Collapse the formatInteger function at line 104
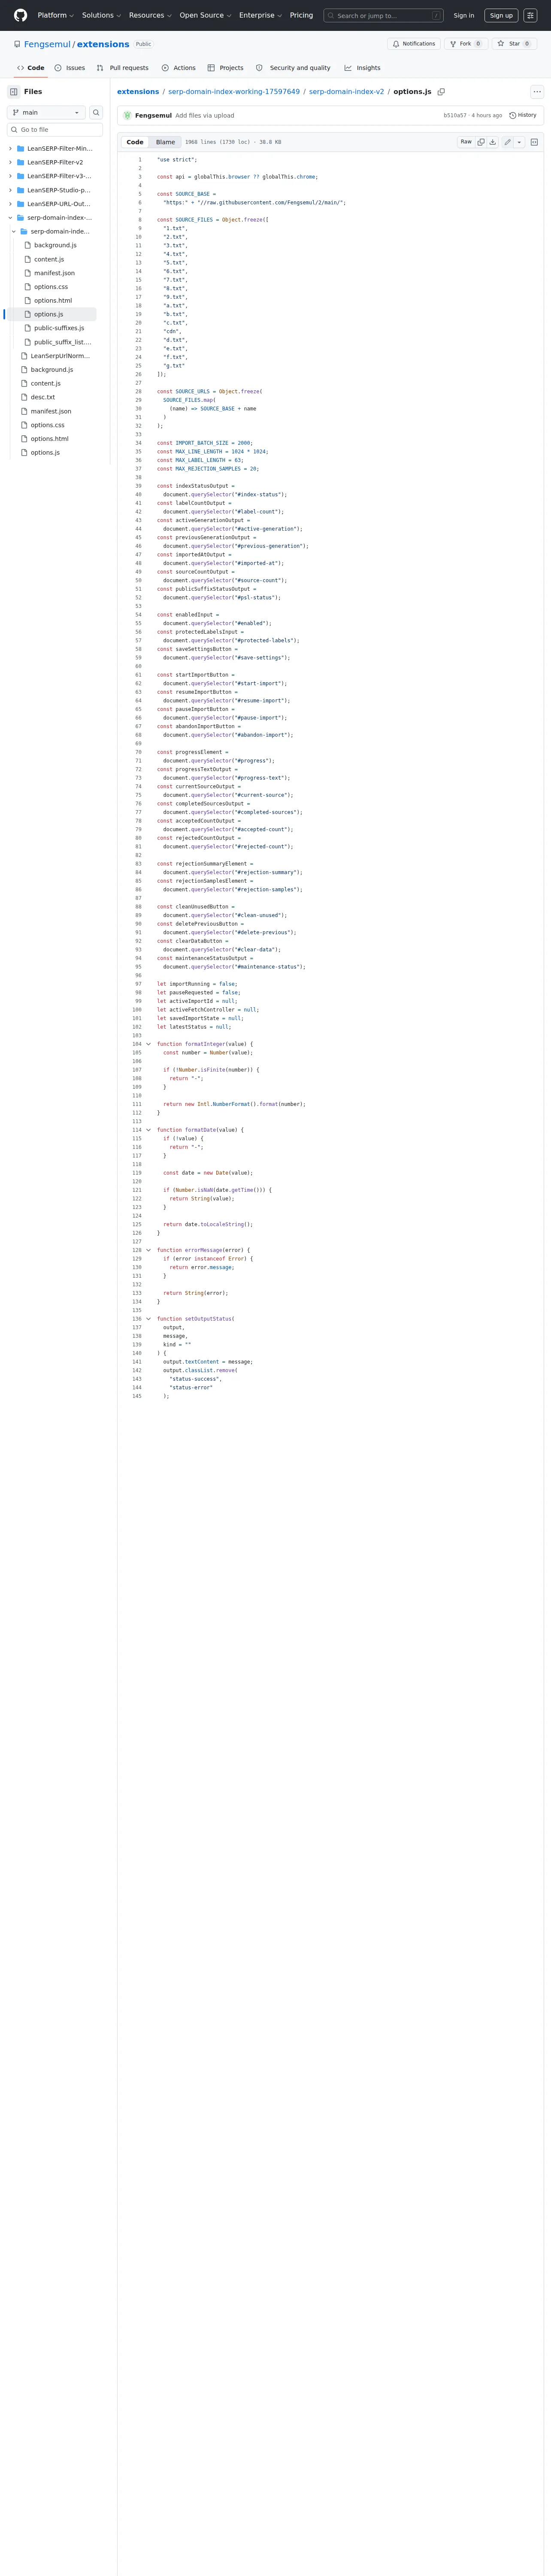Screen dimensions: 551x2576 [149, 1044]
